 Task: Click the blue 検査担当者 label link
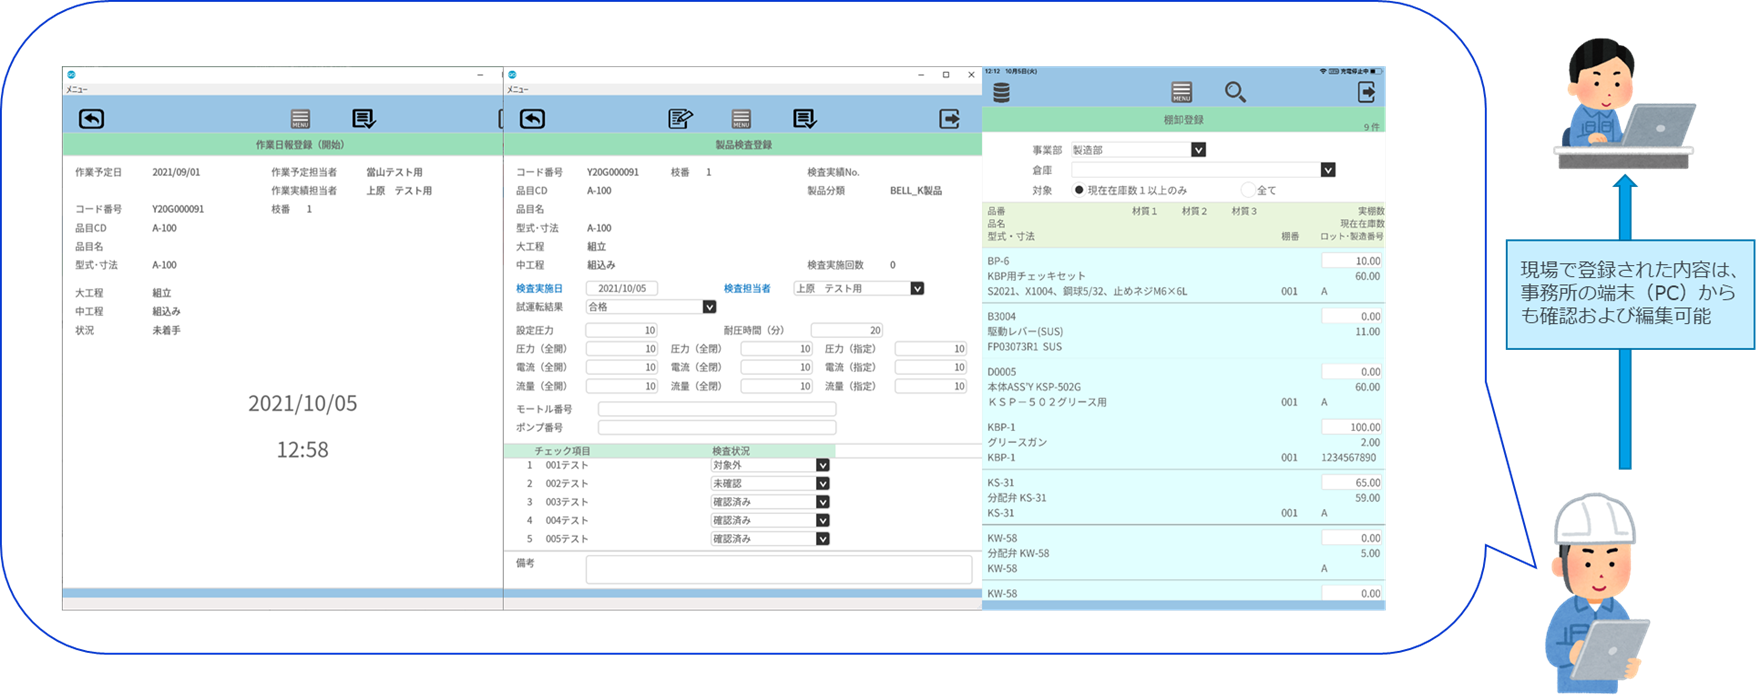point(747,288)
